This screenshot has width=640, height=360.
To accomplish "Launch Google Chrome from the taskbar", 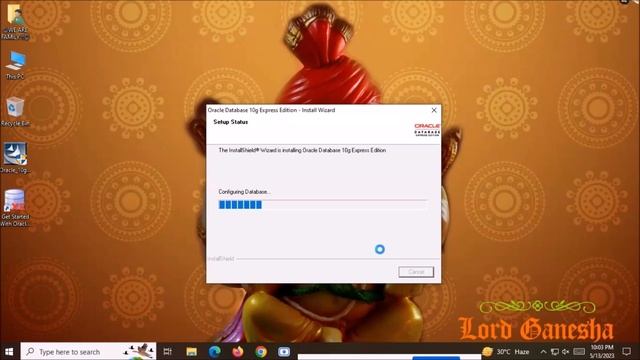I will coord(261,351).
